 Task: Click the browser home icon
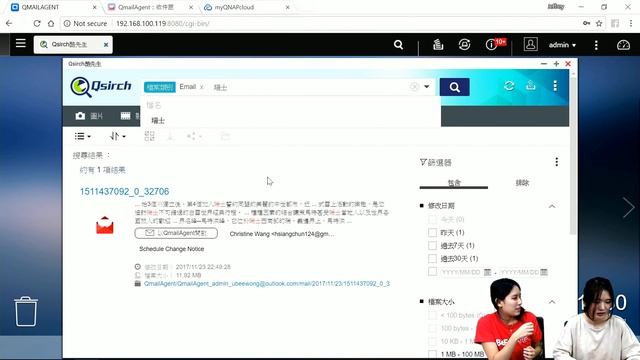[51, 24]
